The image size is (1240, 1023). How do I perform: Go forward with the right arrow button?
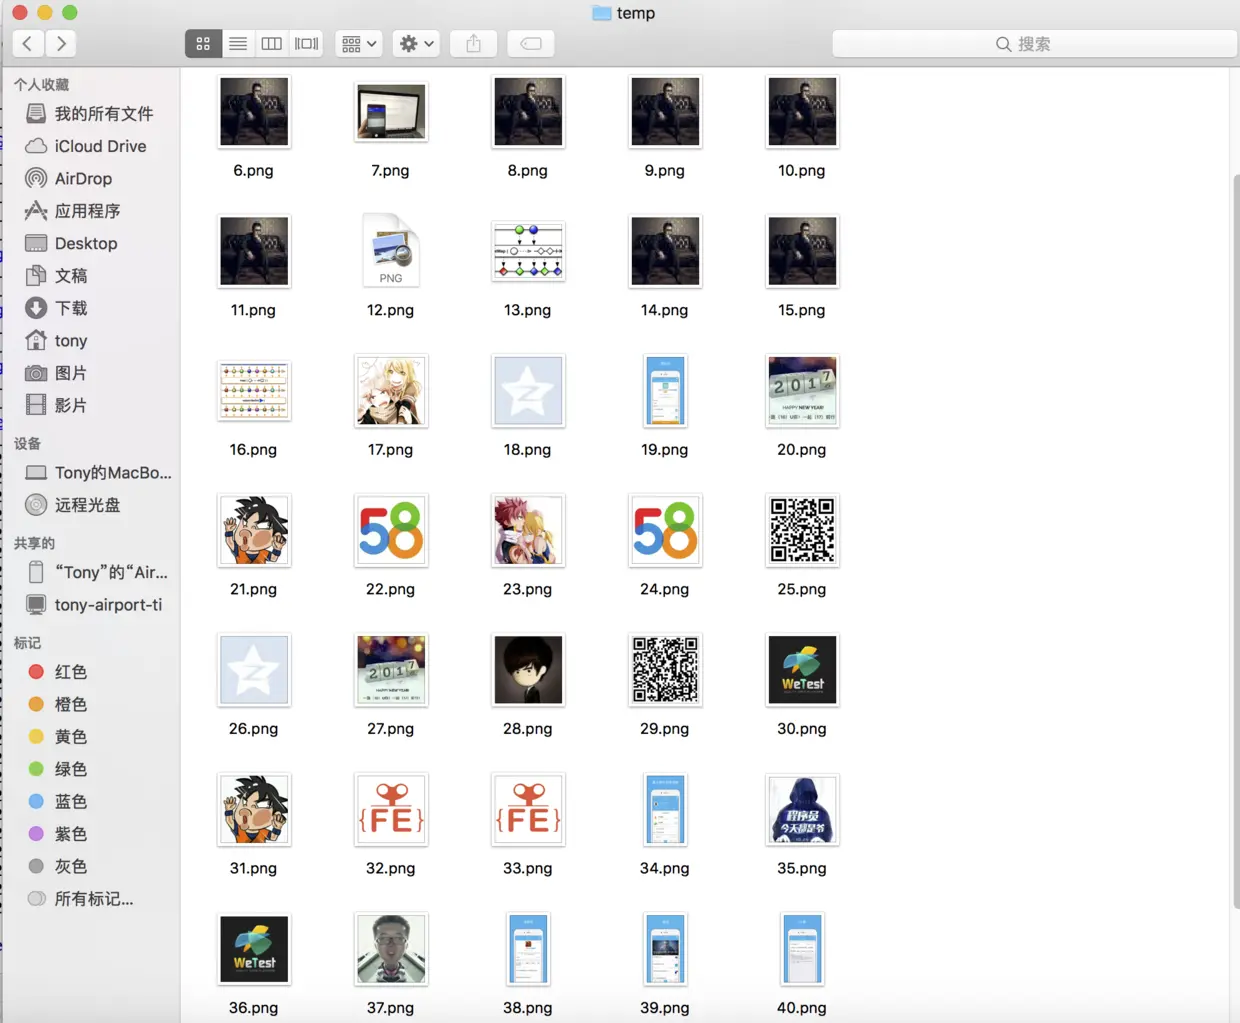click(61, 43)
